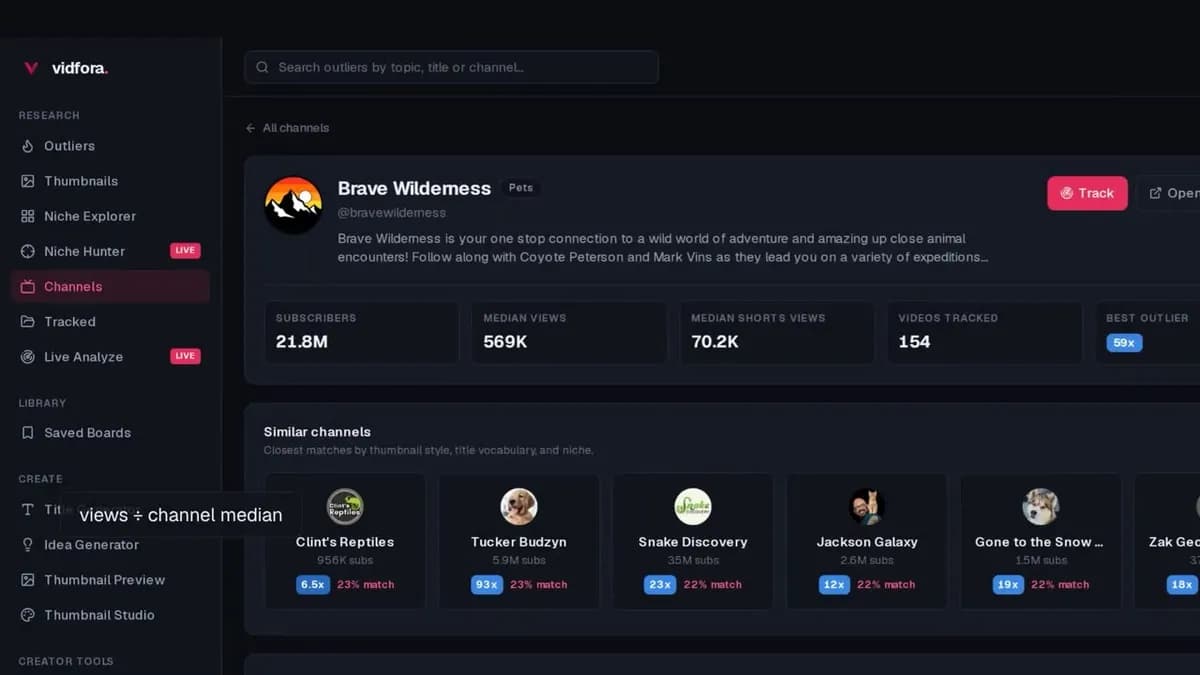Viewport: 1200px width, 675px height.
Task: Click the 93x badge on Tucker Budzyn
Action: (487, 584)
